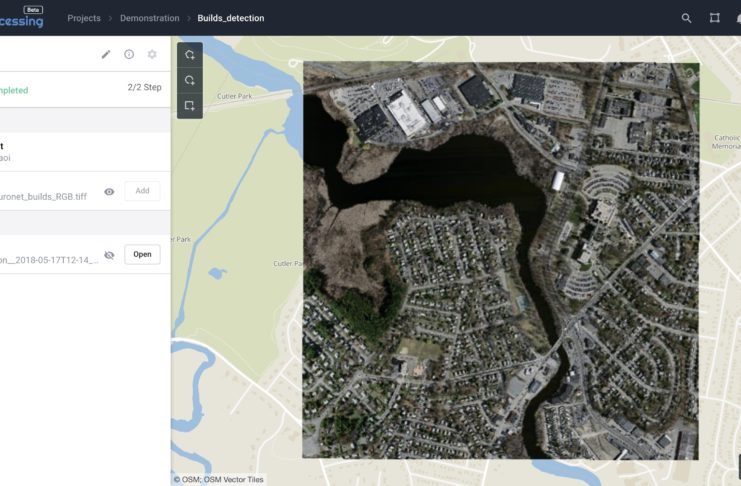
Task: Open the notifications bell icon
Action: pyautogui.click(x=738, y=18)
